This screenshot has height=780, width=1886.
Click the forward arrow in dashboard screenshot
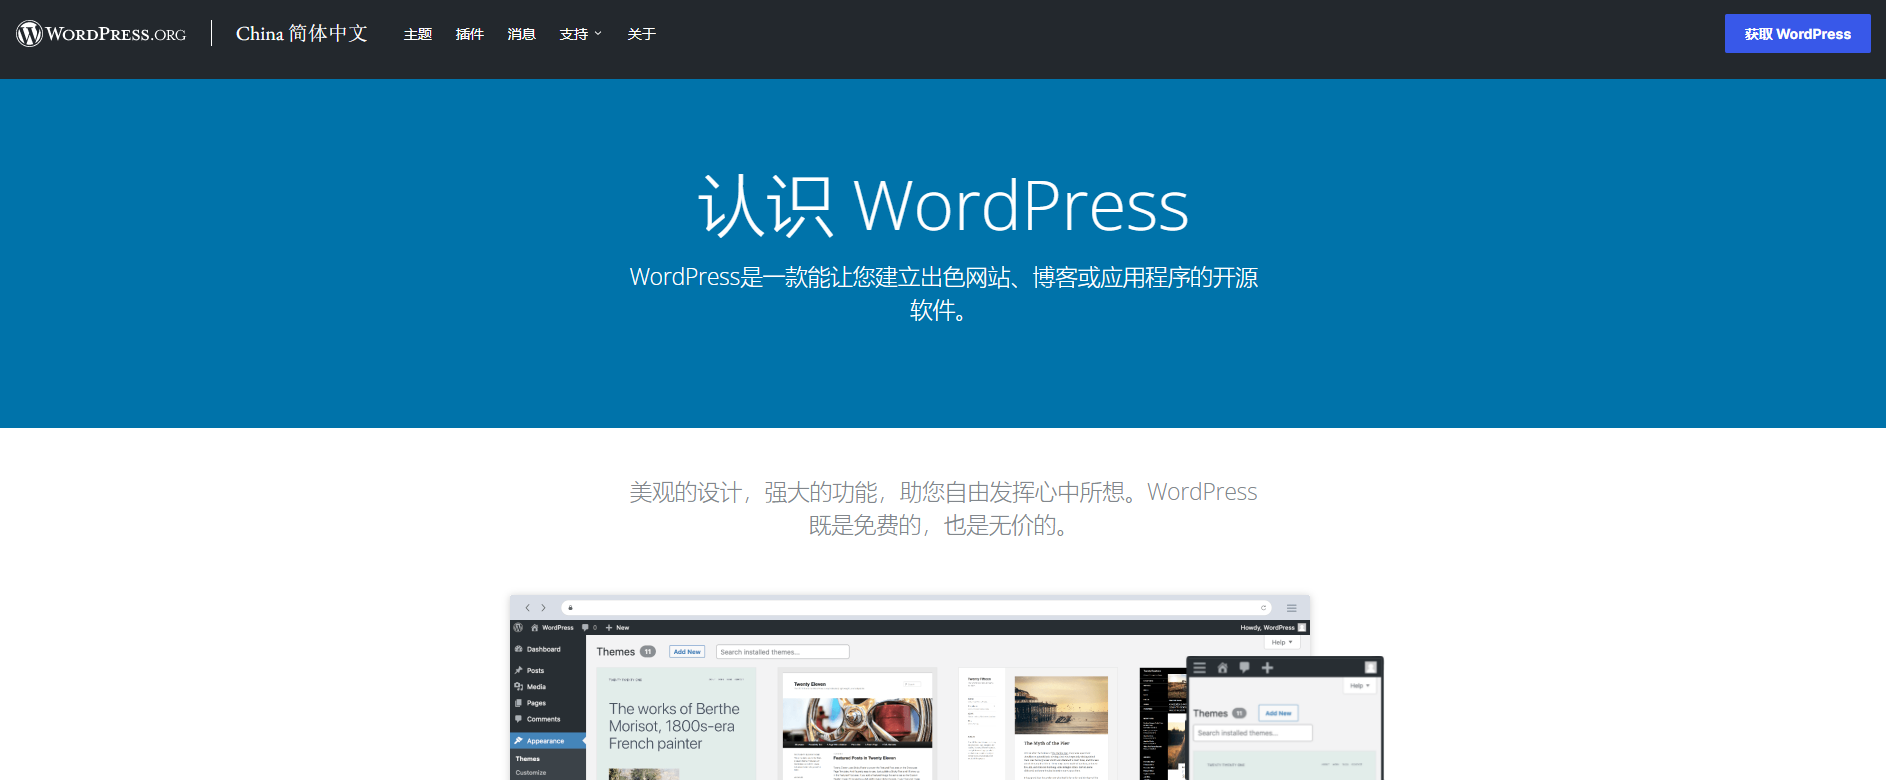544,608
